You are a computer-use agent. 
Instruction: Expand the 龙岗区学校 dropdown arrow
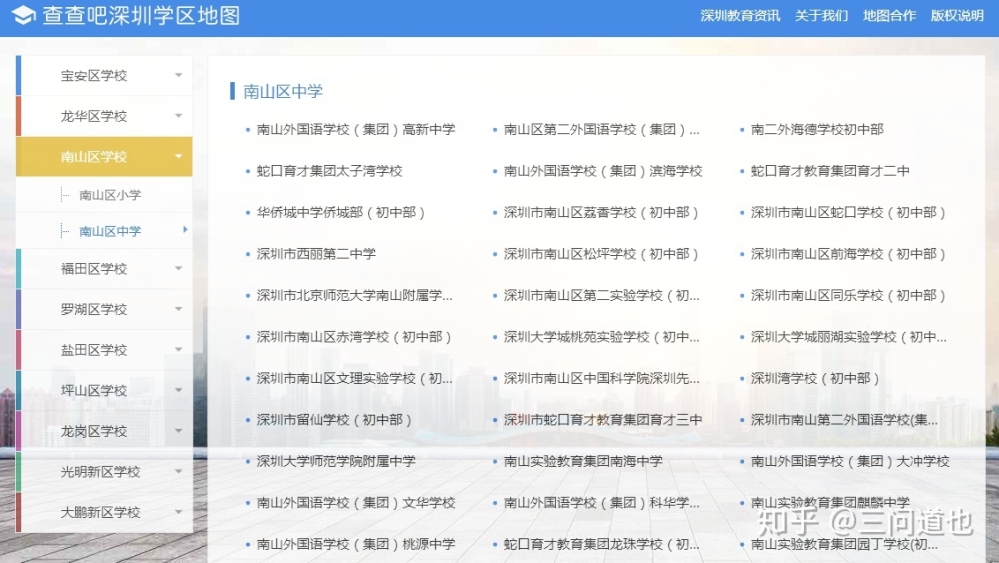tap(178, 431)
